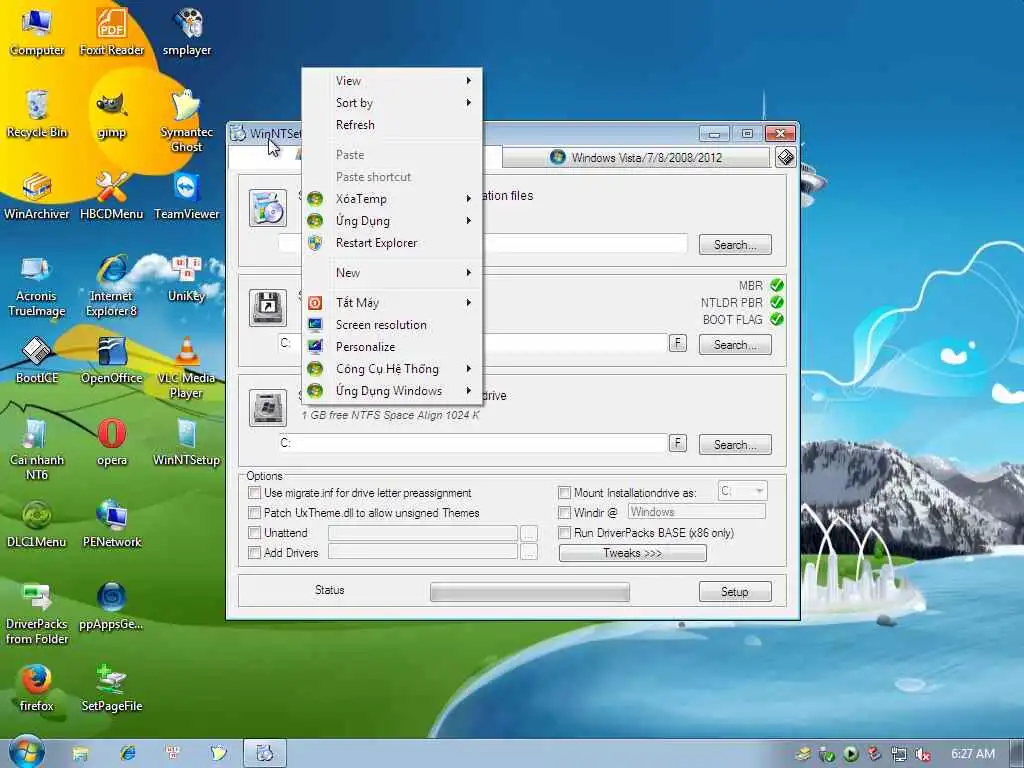Enable Use migrate.inf for drive letter preassignment
Screen dimensions: 1024x768
(x=255, y=492)
